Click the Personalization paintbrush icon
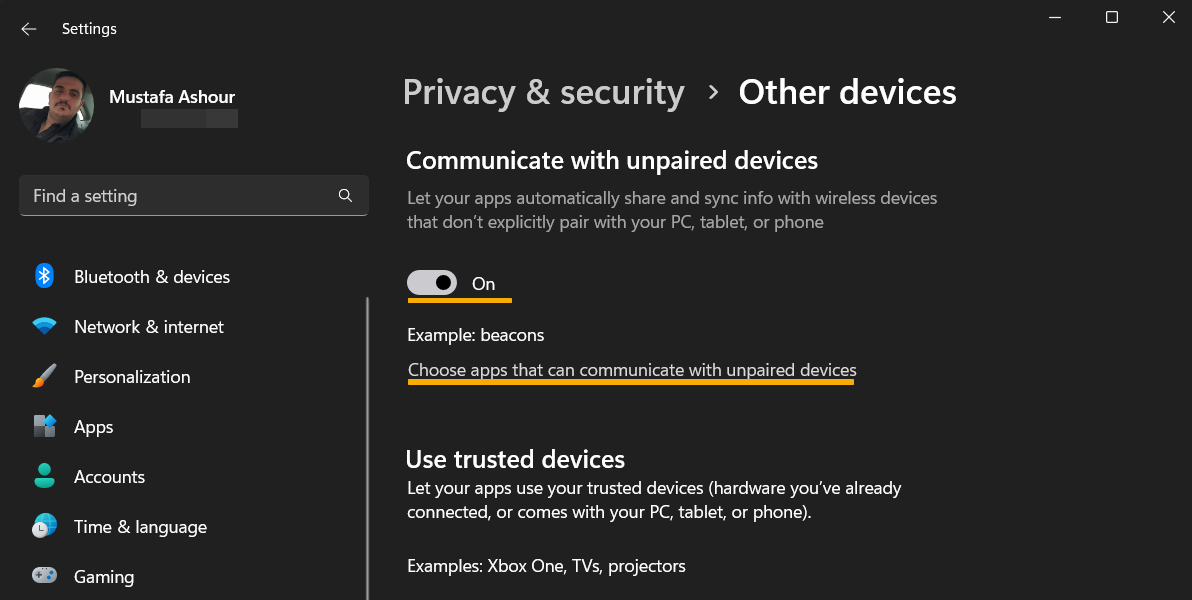The height and width of the screenshot is (600, 1192). tap(44, 376)
